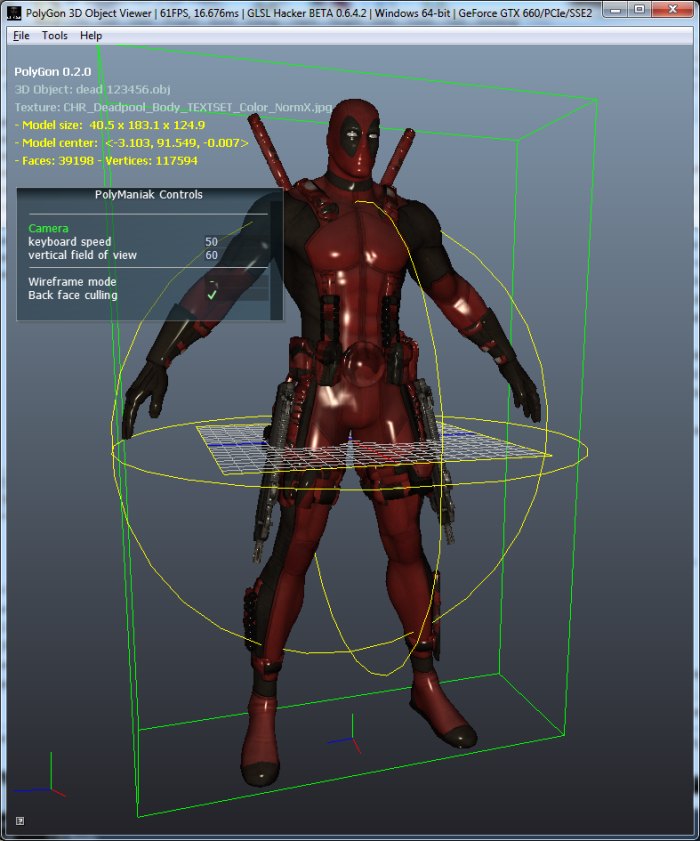Image resolution: width=700 pixels, height=841 pixels.
Task: Click the 'keyboard speed' label
Action: pos(70,242)
